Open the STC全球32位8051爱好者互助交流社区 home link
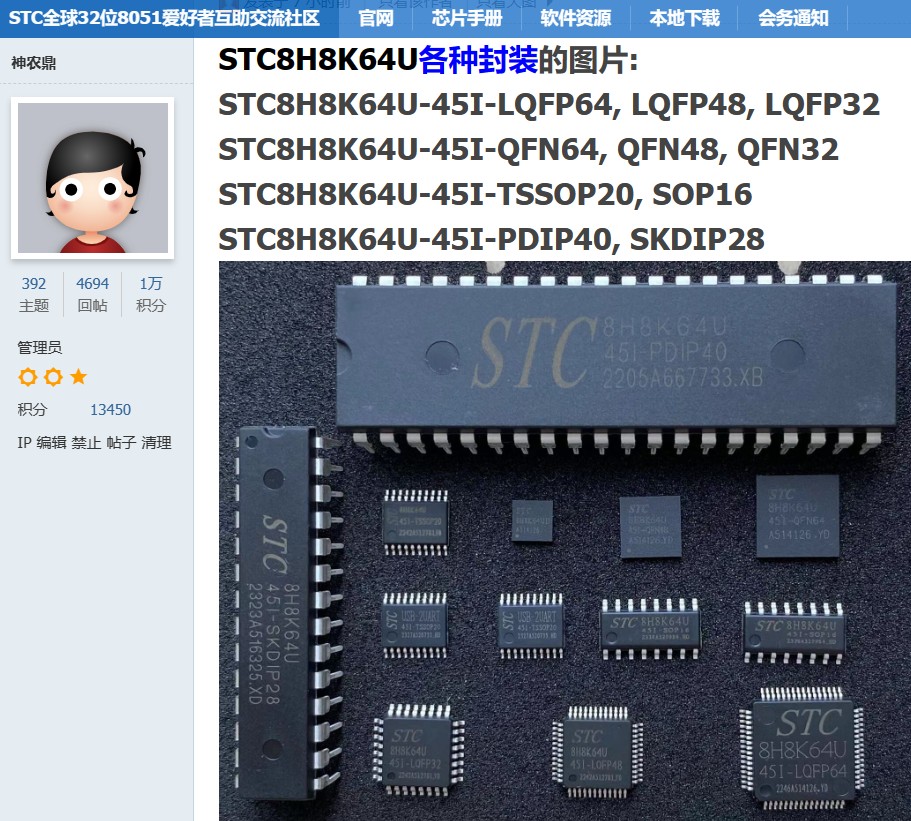The image size is (911, 821). [x=164, y=18]
